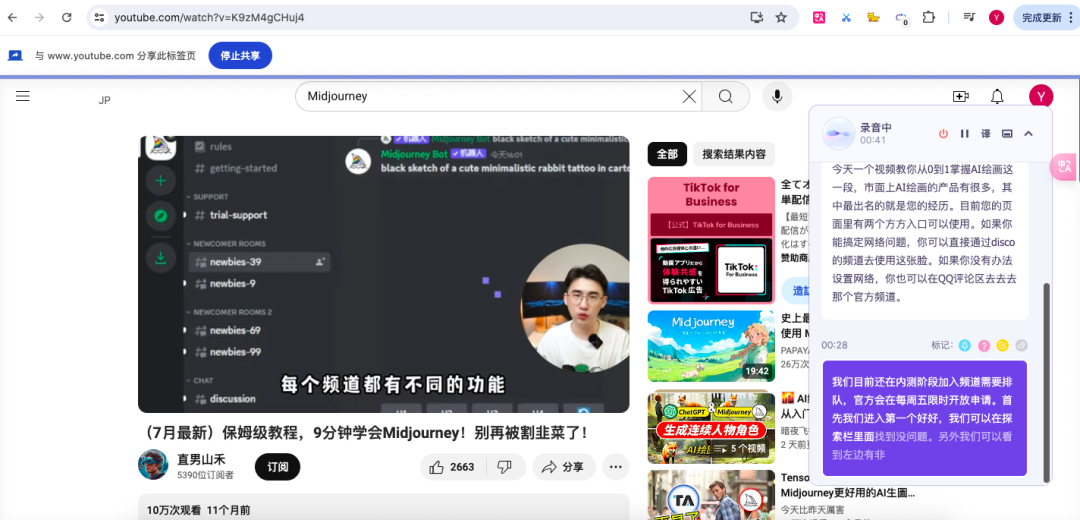Open Chrome profile avatar Y
This screenshot has width=1080, height=520.
[996, 18]
